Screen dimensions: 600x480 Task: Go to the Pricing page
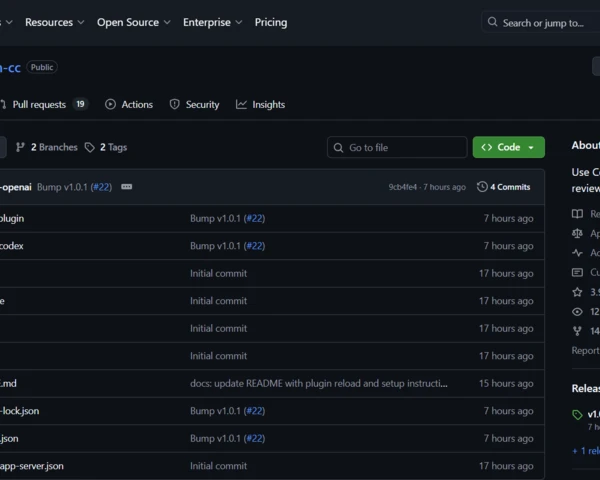coord(270,22)
